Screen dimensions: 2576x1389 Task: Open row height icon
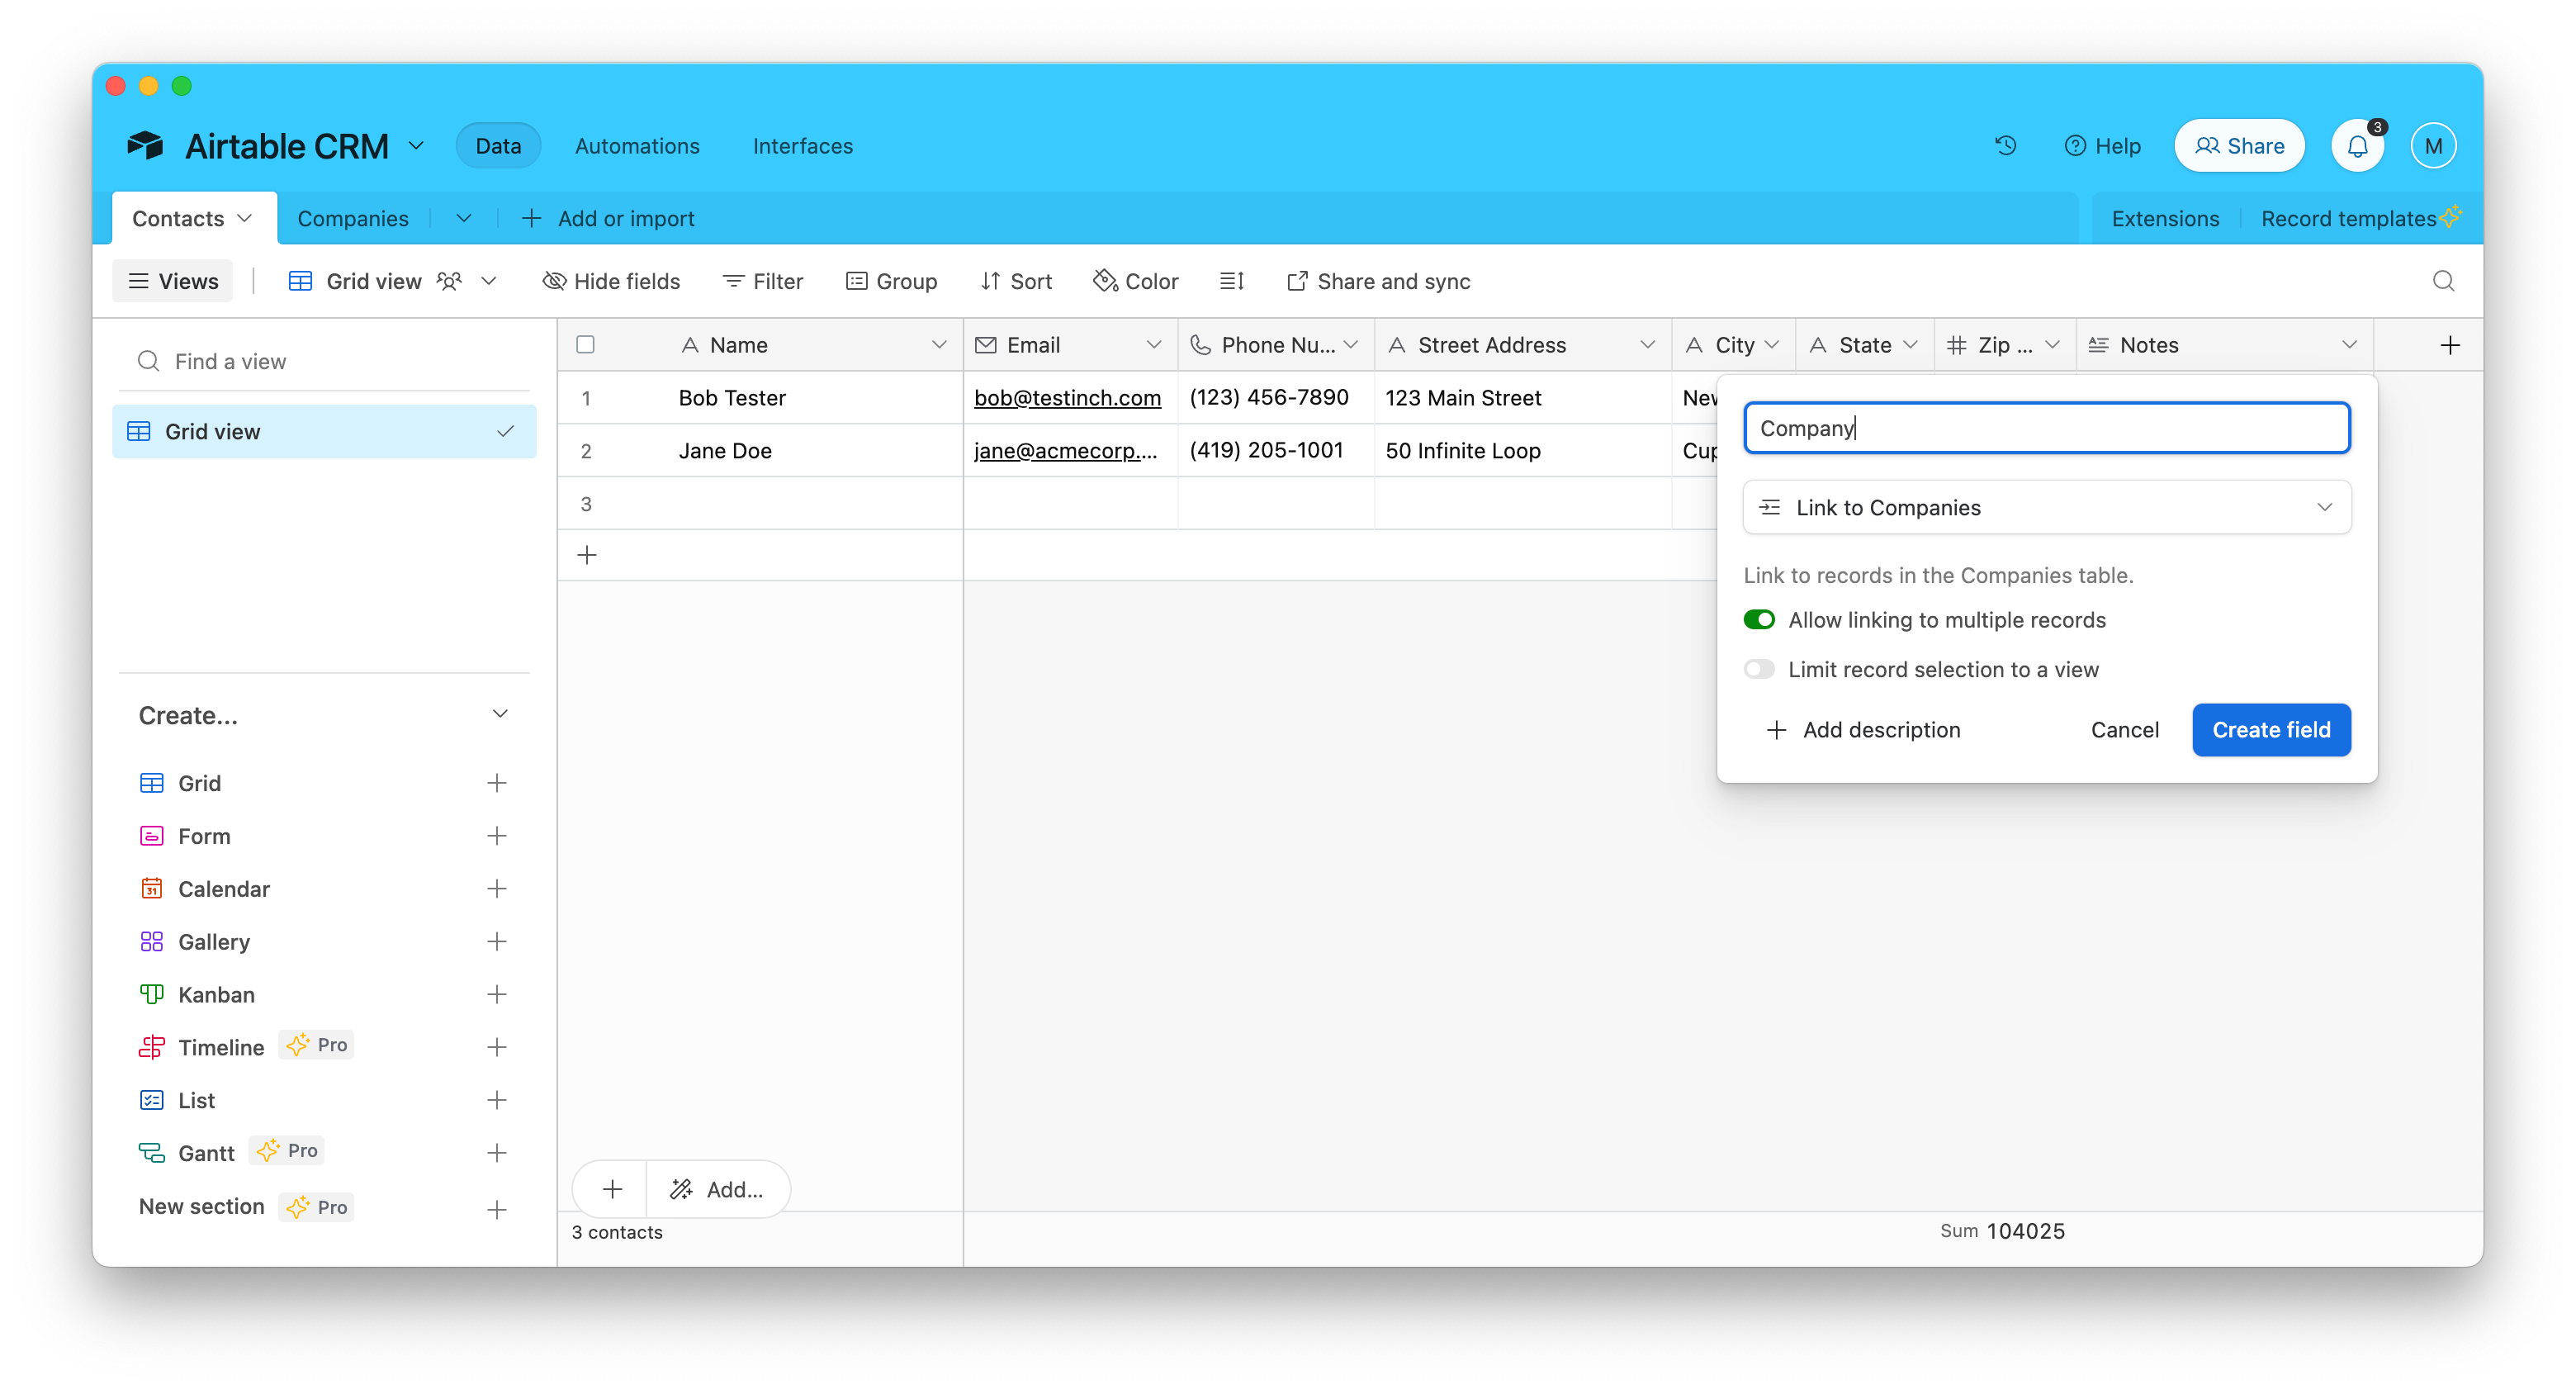coord(1231,281)
